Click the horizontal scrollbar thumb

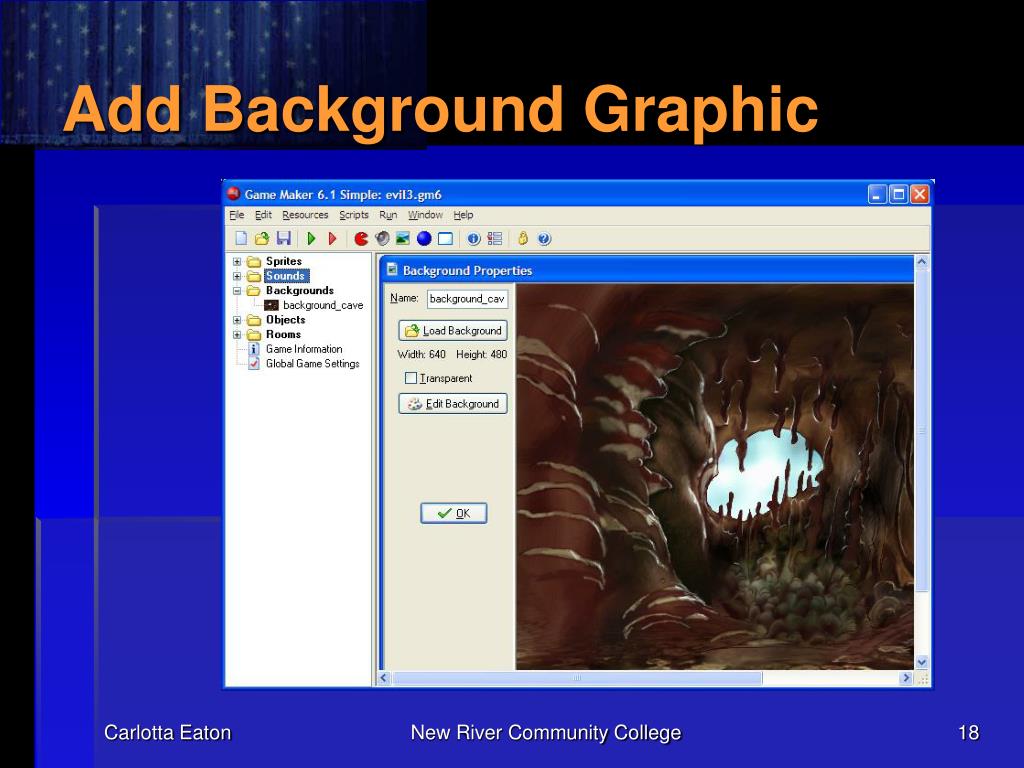(x=577, y=679)
